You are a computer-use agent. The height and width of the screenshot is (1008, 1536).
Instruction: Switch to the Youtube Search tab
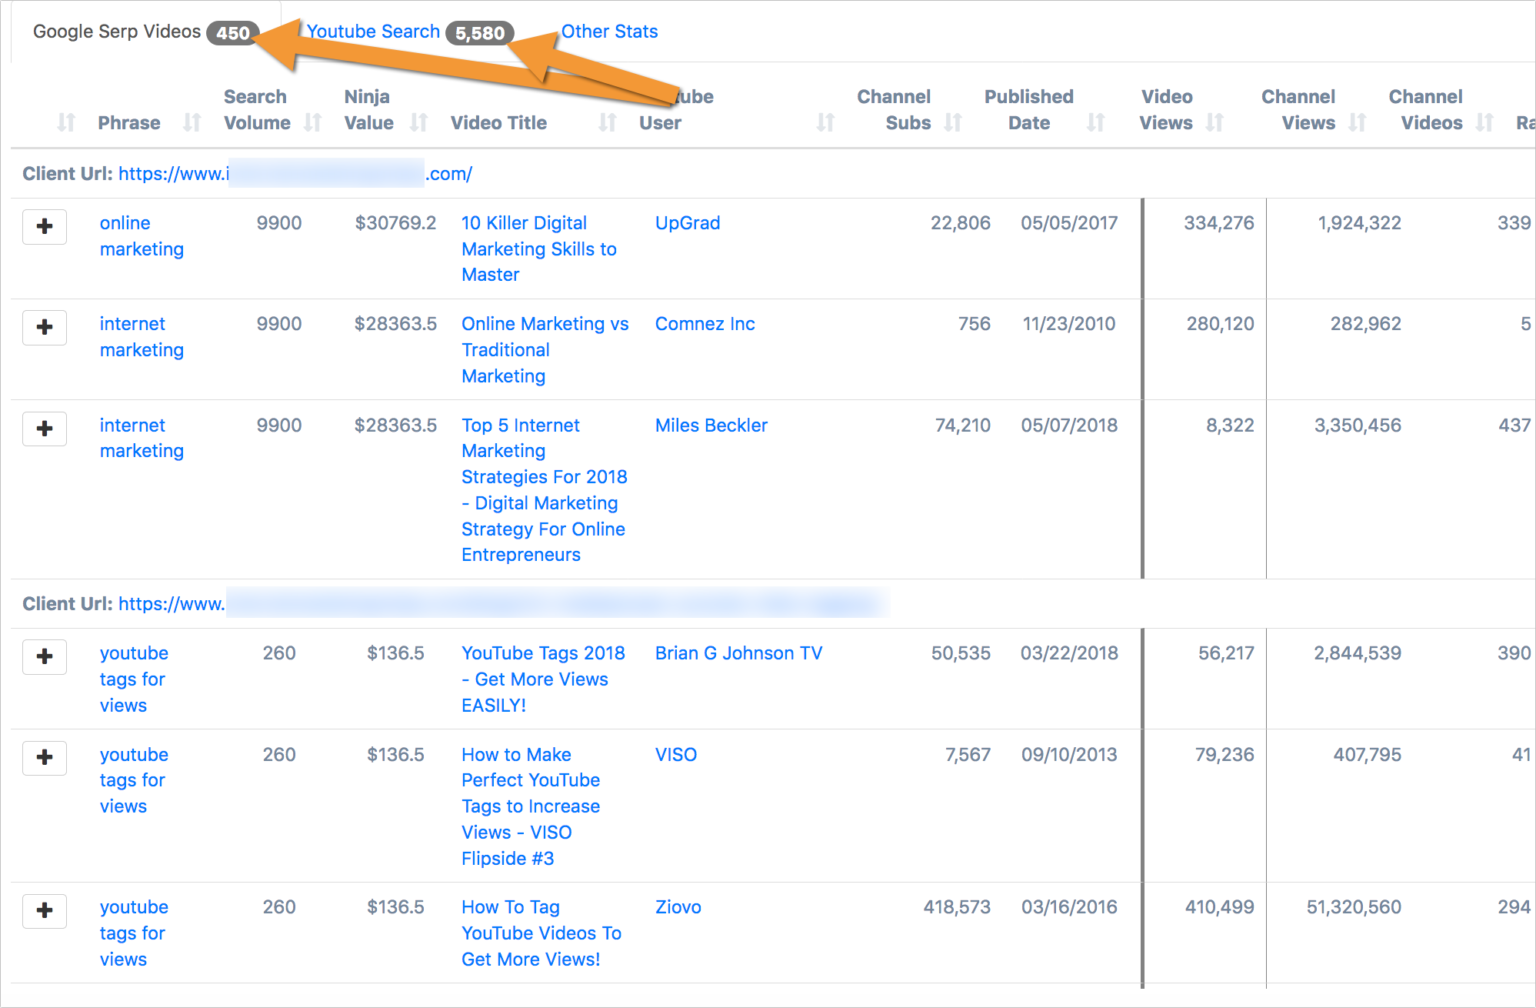click(372, 31)
